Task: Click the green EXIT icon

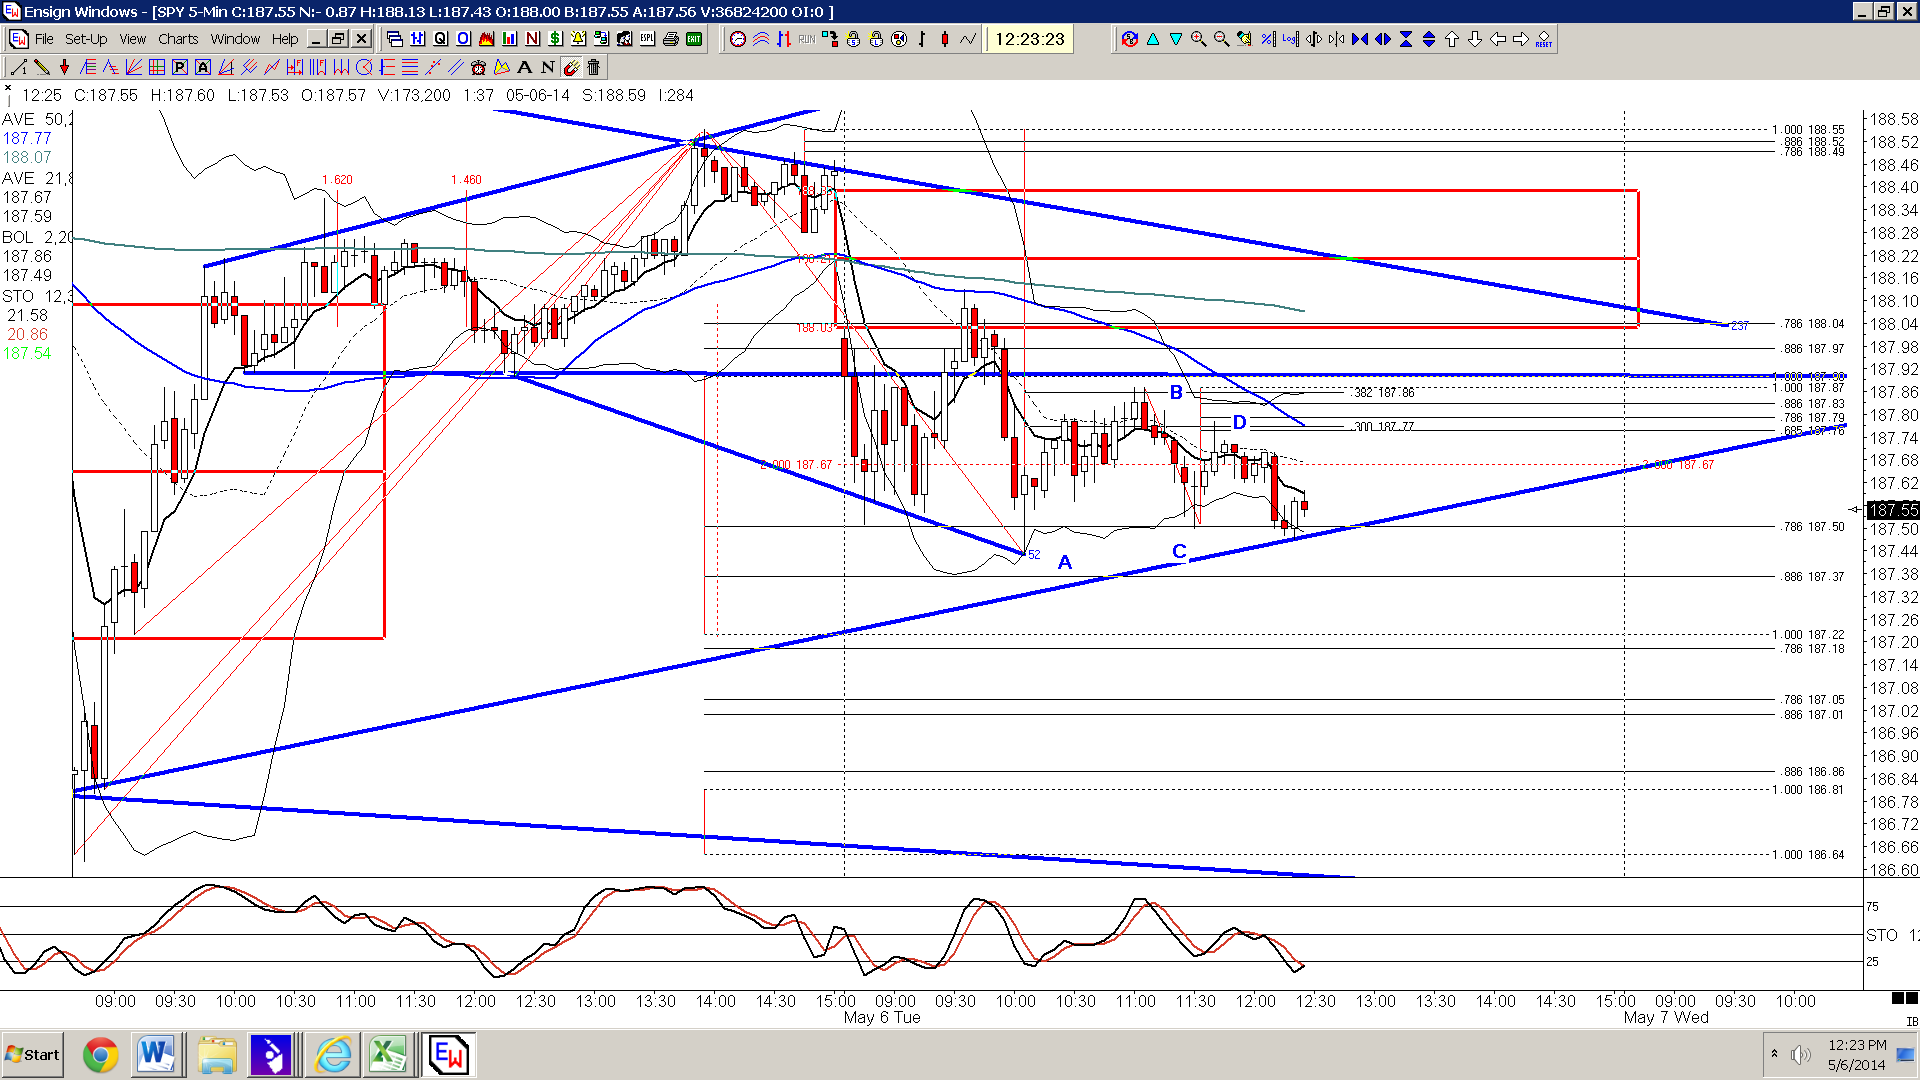Action: (694, 39)
